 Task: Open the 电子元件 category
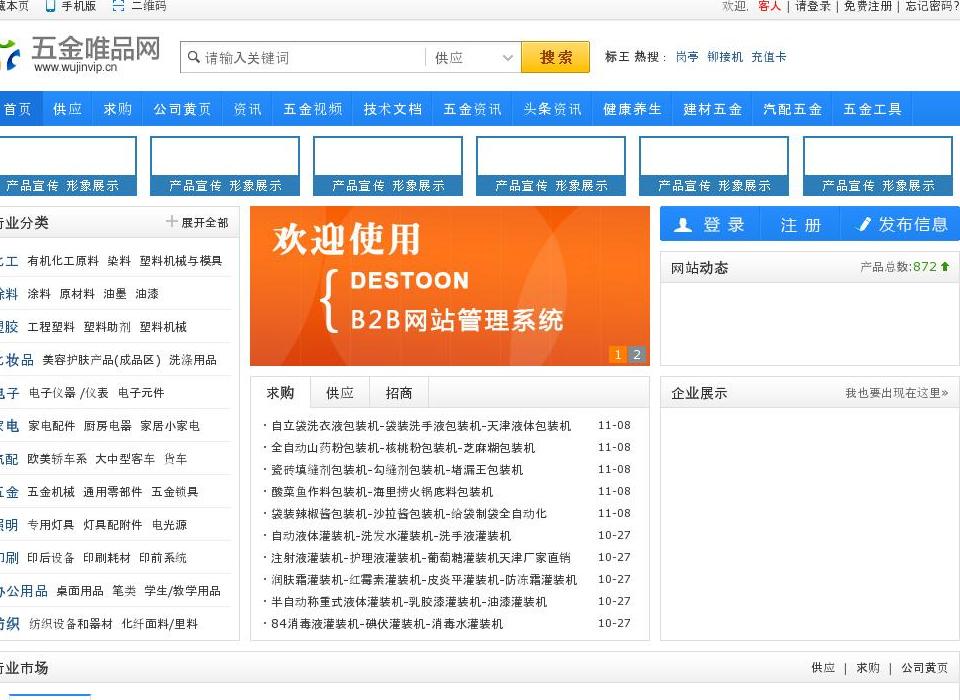click(141, 393)
